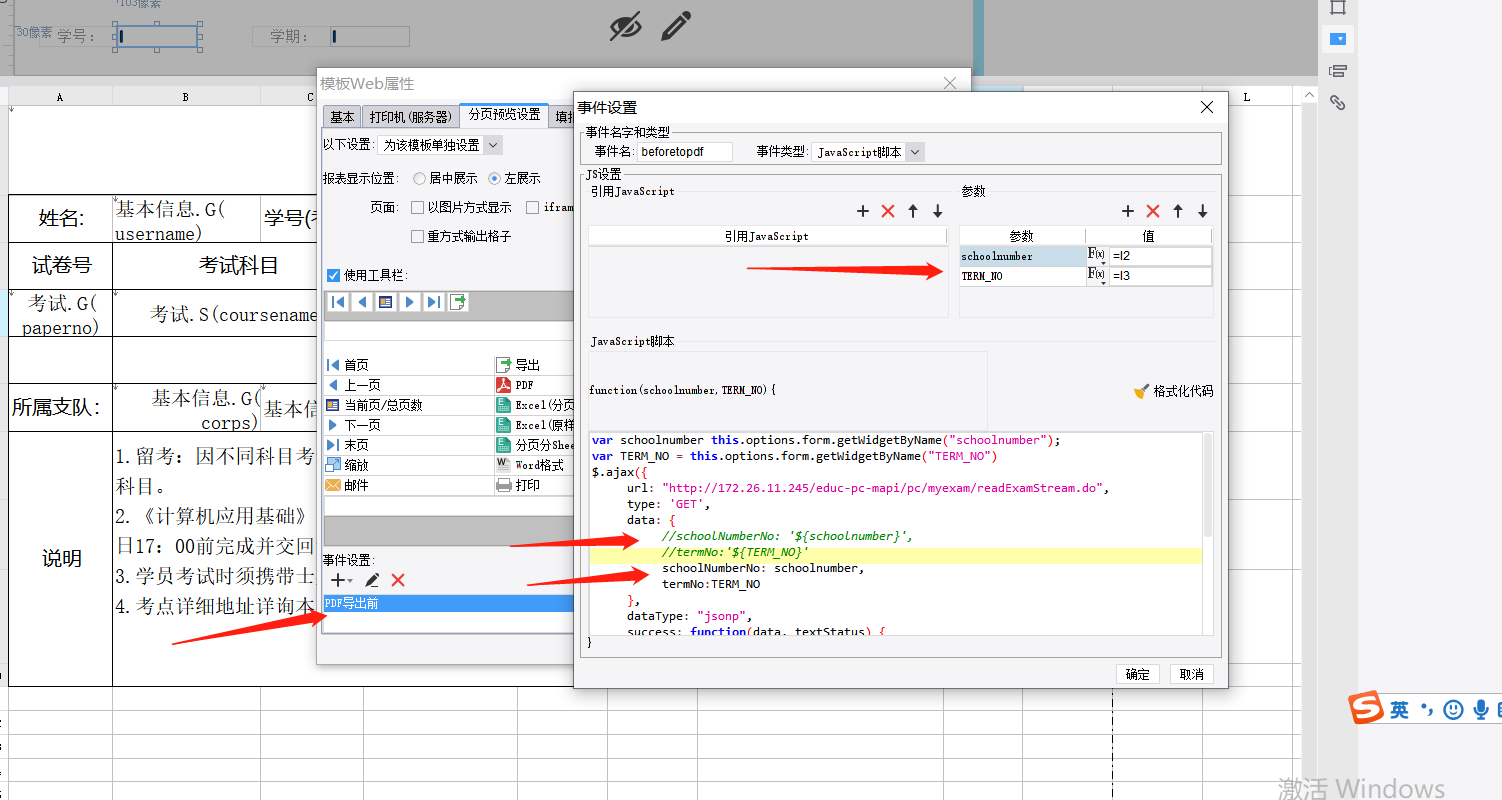1502x800 pixels.
Task: Select PDF导出前 event in list
Action: (x=448, y=603)
